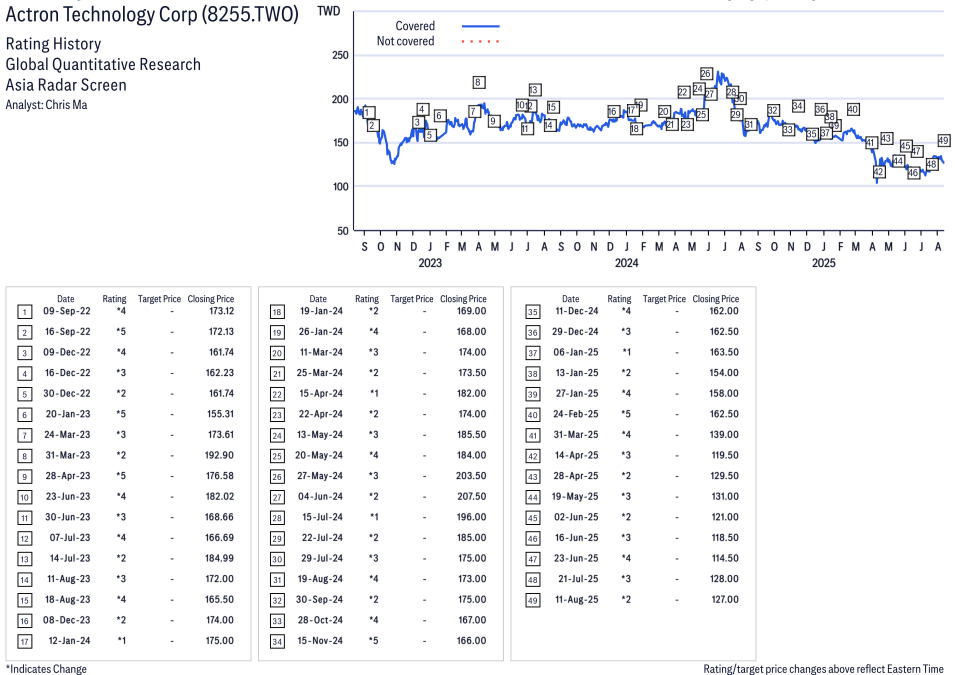Select the date 15-Nov-24 in the table
This screenshot has height=675, width=955.
coord(320,641)
